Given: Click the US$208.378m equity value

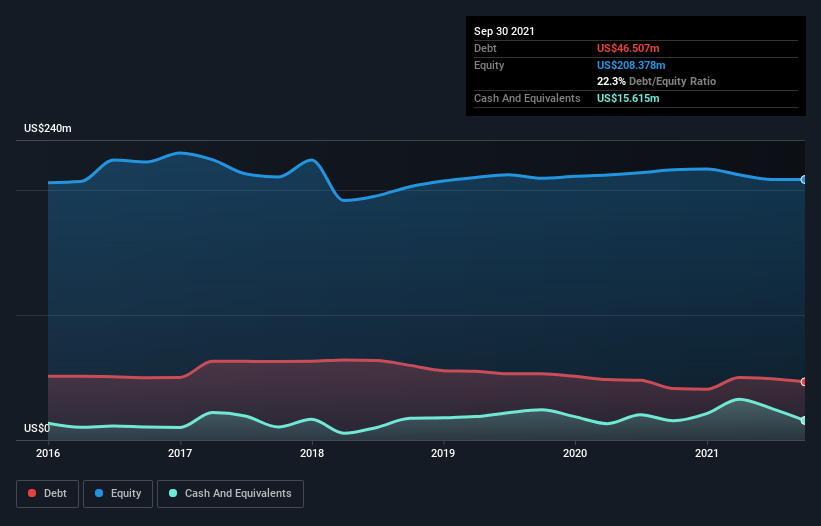Looking at the screenshot, I should coord(631,65).
